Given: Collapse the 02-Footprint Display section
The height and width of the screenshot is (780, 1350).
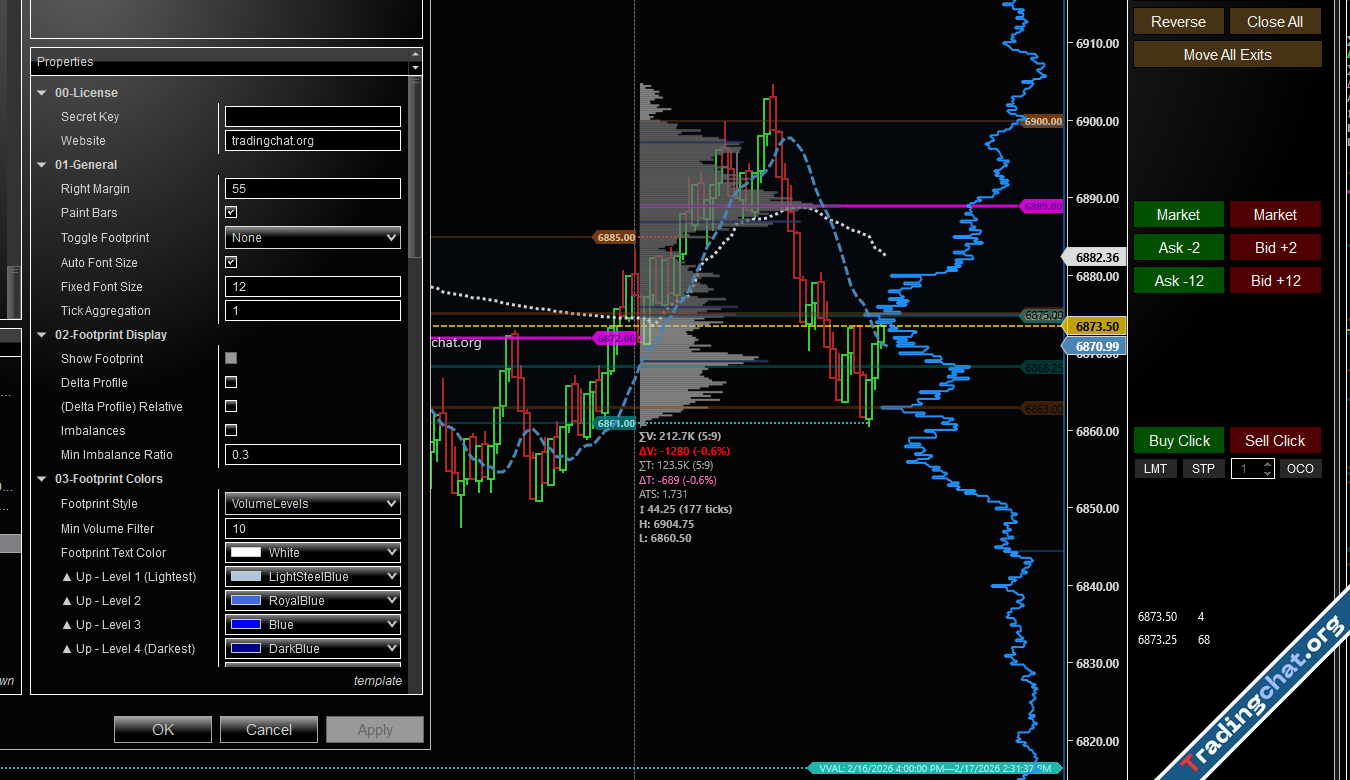Looking at the screenshot, I should [x=42, y=335].
